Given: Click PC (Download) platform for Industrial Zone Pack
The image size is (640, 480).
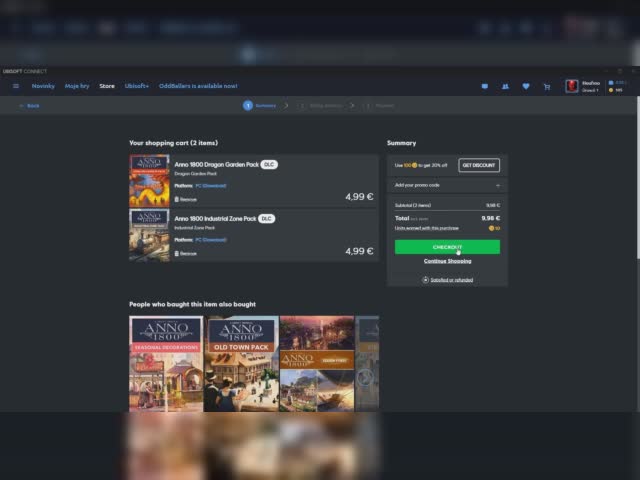Looking at the screenshot, I should click(211, 240).
